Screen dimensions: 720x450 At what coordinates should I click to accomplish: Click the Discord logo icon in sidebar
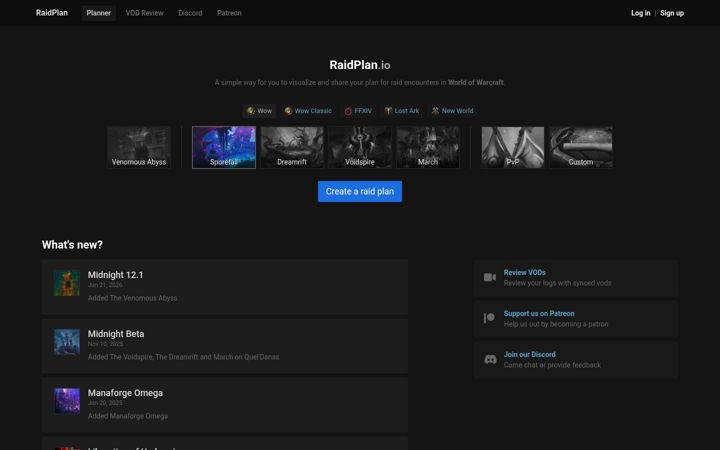pos(490,359)
